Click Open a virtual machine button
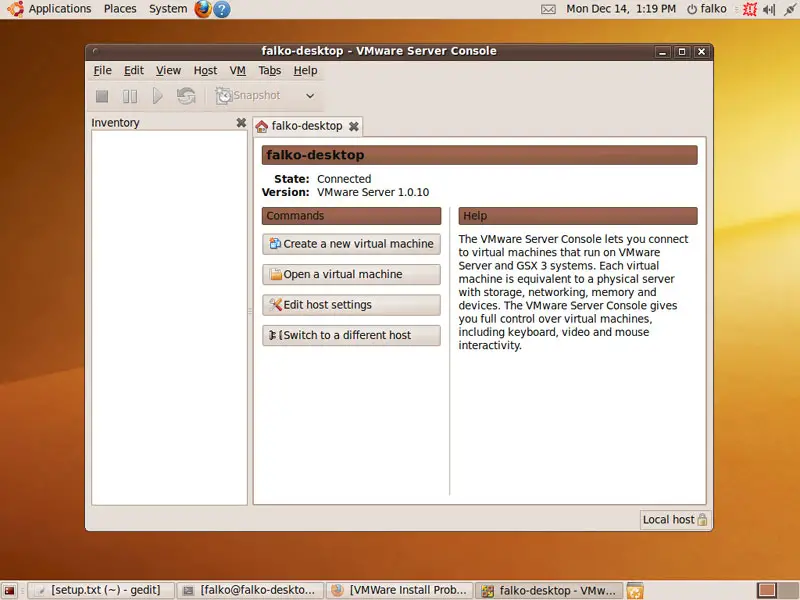Viewport: 800px width, 600px height. pos(352,274)
